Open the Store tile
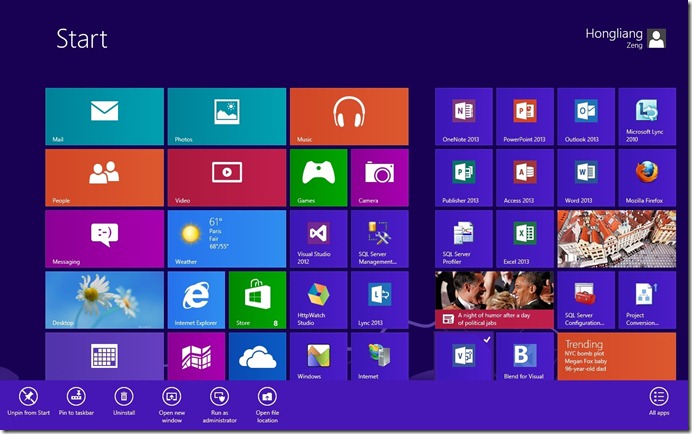This screenshot has width=692, height=434. [x=257, y=300]
